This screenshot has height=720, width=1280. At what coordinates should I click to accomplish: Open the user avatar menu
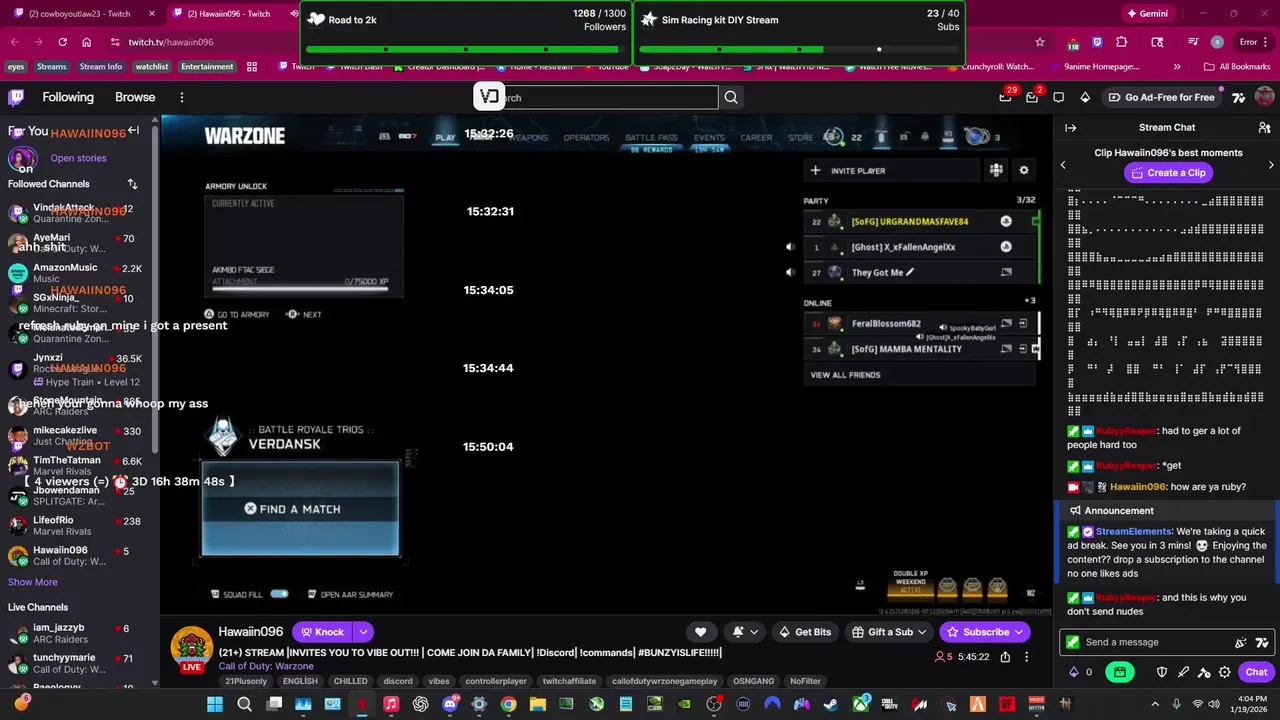(x=1264, y=97)
